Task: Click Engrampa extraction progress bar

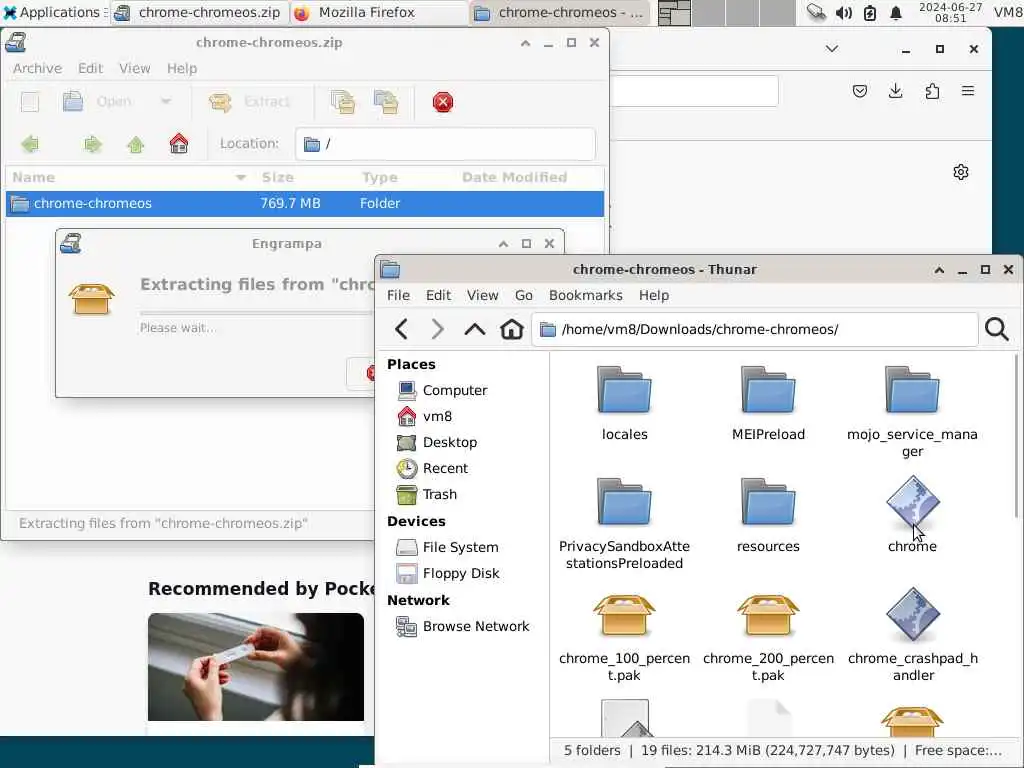Action: [257, 313]
